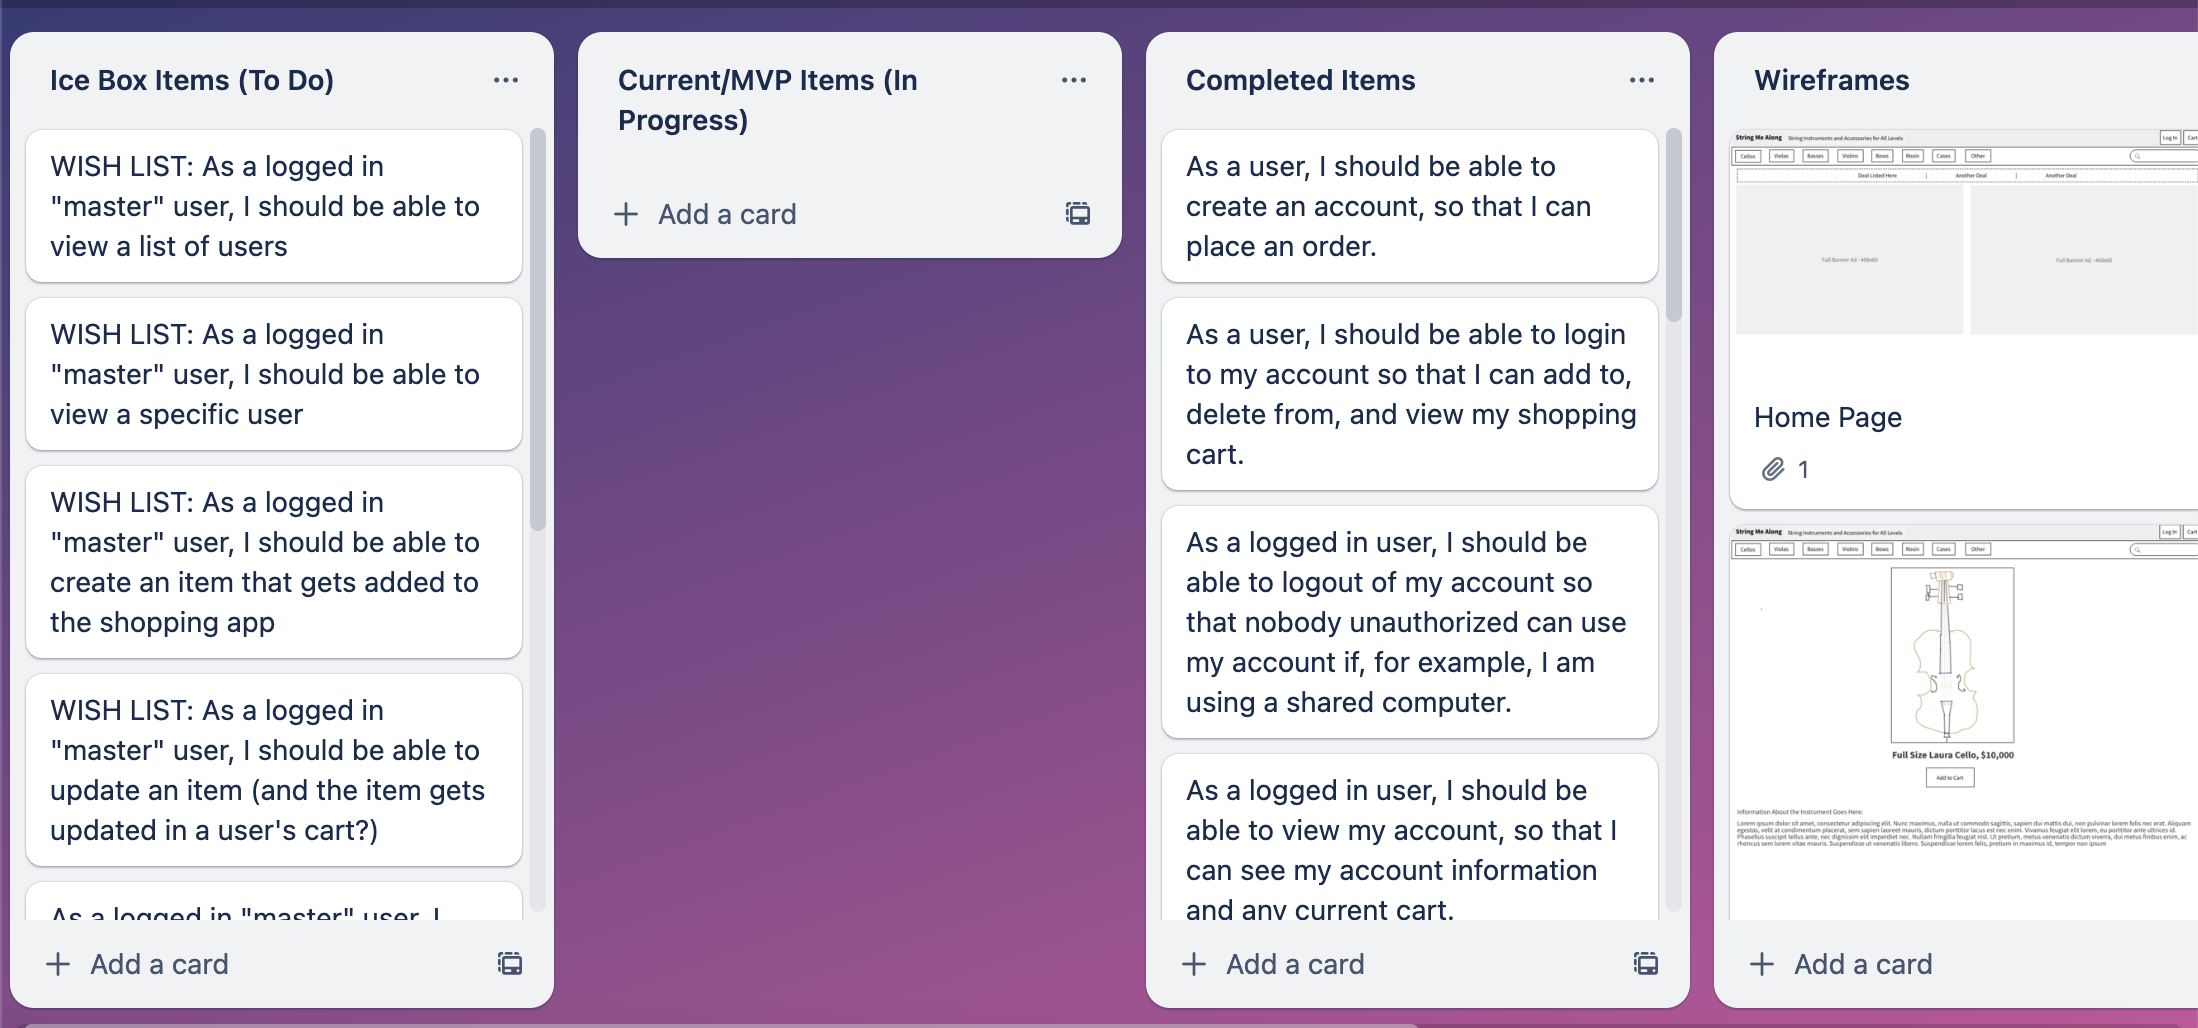
Task: Open the WISH LIST card about updating an item
Action: tap(272, 770)
